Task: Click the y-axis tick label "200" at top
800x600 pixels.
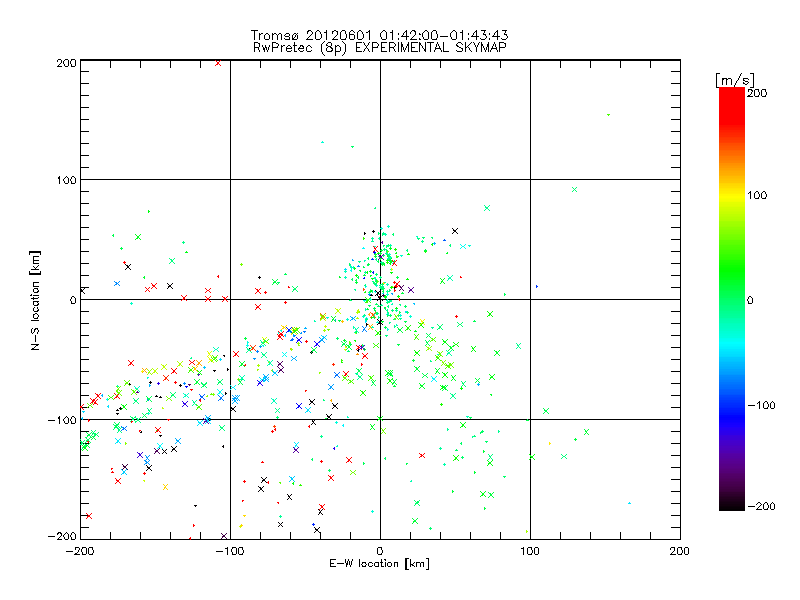Action: point(67,63)
